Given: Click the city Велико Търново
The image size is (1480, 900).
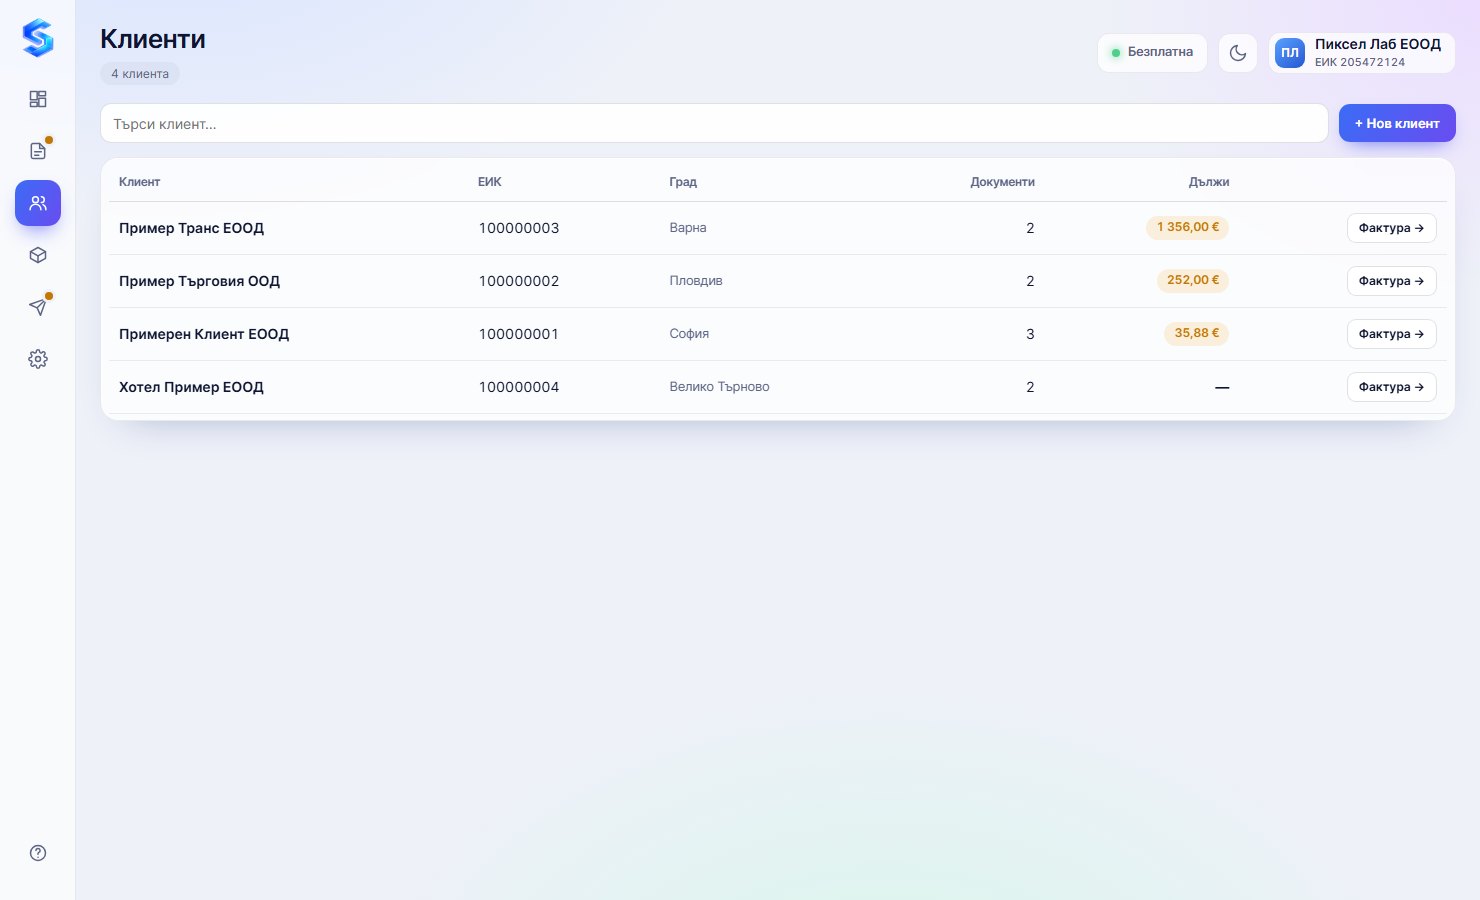Looking at the screenshot, I should coord(719,386).
